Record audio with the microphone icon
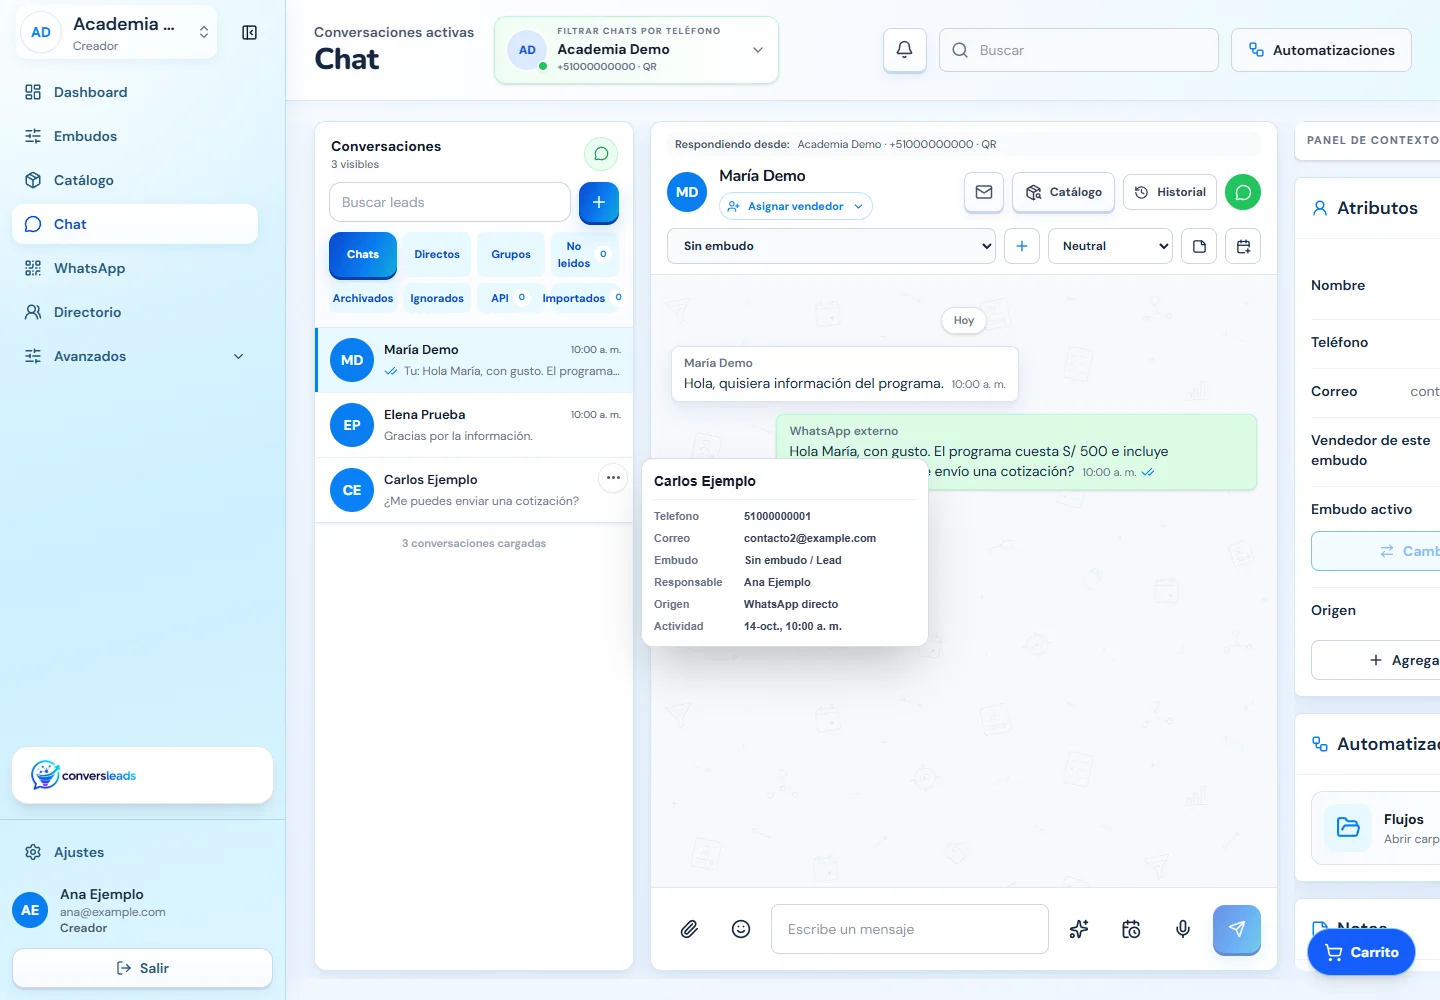 pos(1183,929)
